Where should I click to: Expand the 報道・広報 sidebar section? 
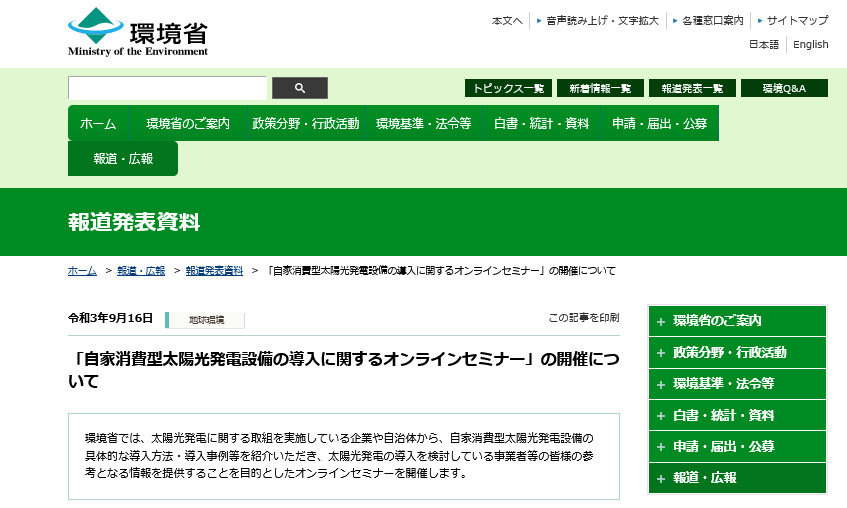(x=737, y=478)
